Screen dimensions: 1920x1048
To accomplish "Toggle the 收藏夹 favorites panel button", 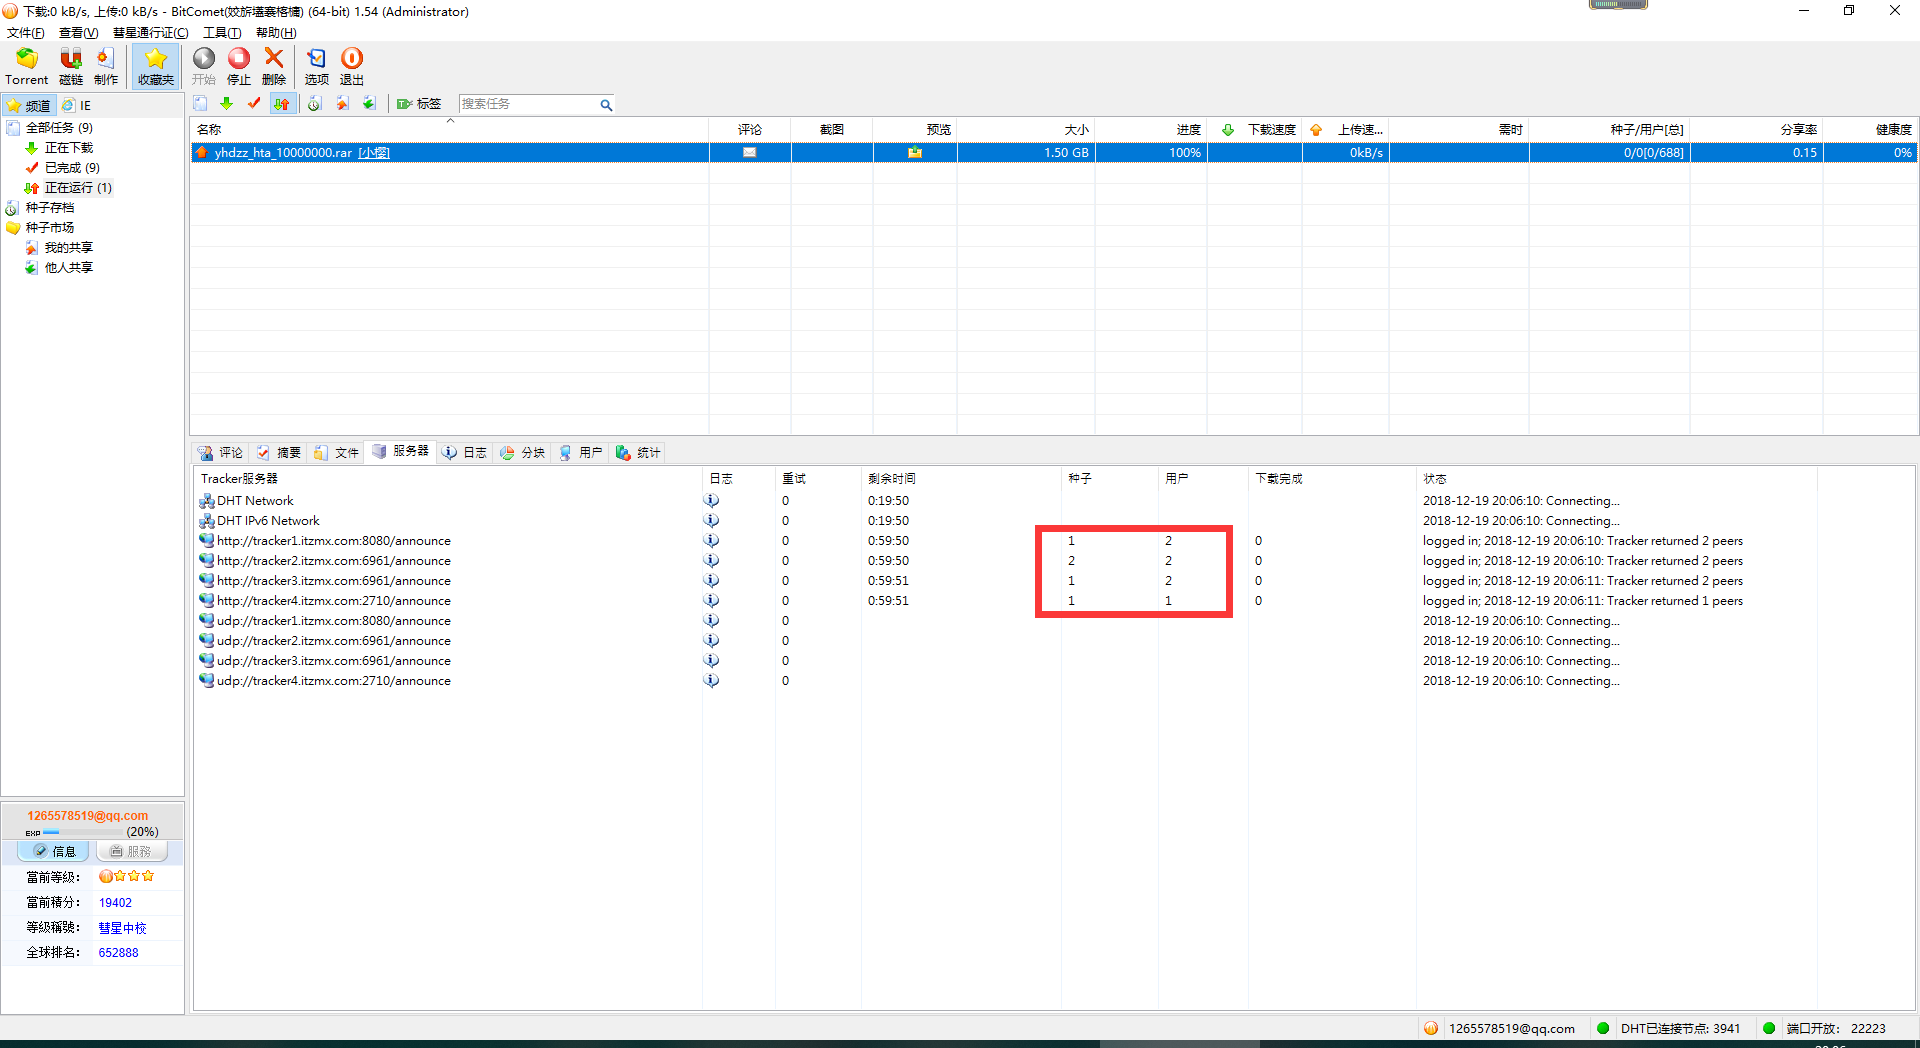I will pos(156,65).
